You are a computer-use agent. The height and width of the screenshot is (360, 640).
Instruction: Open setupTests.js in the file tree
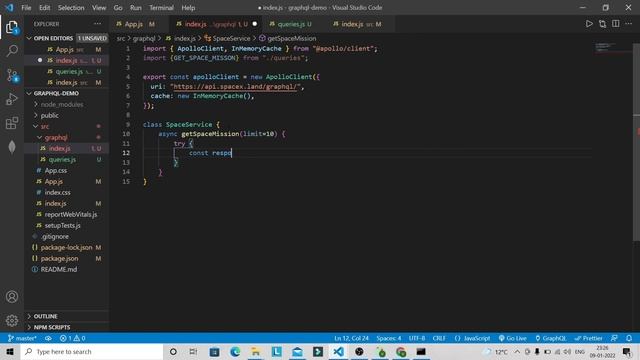coord(62,225)
